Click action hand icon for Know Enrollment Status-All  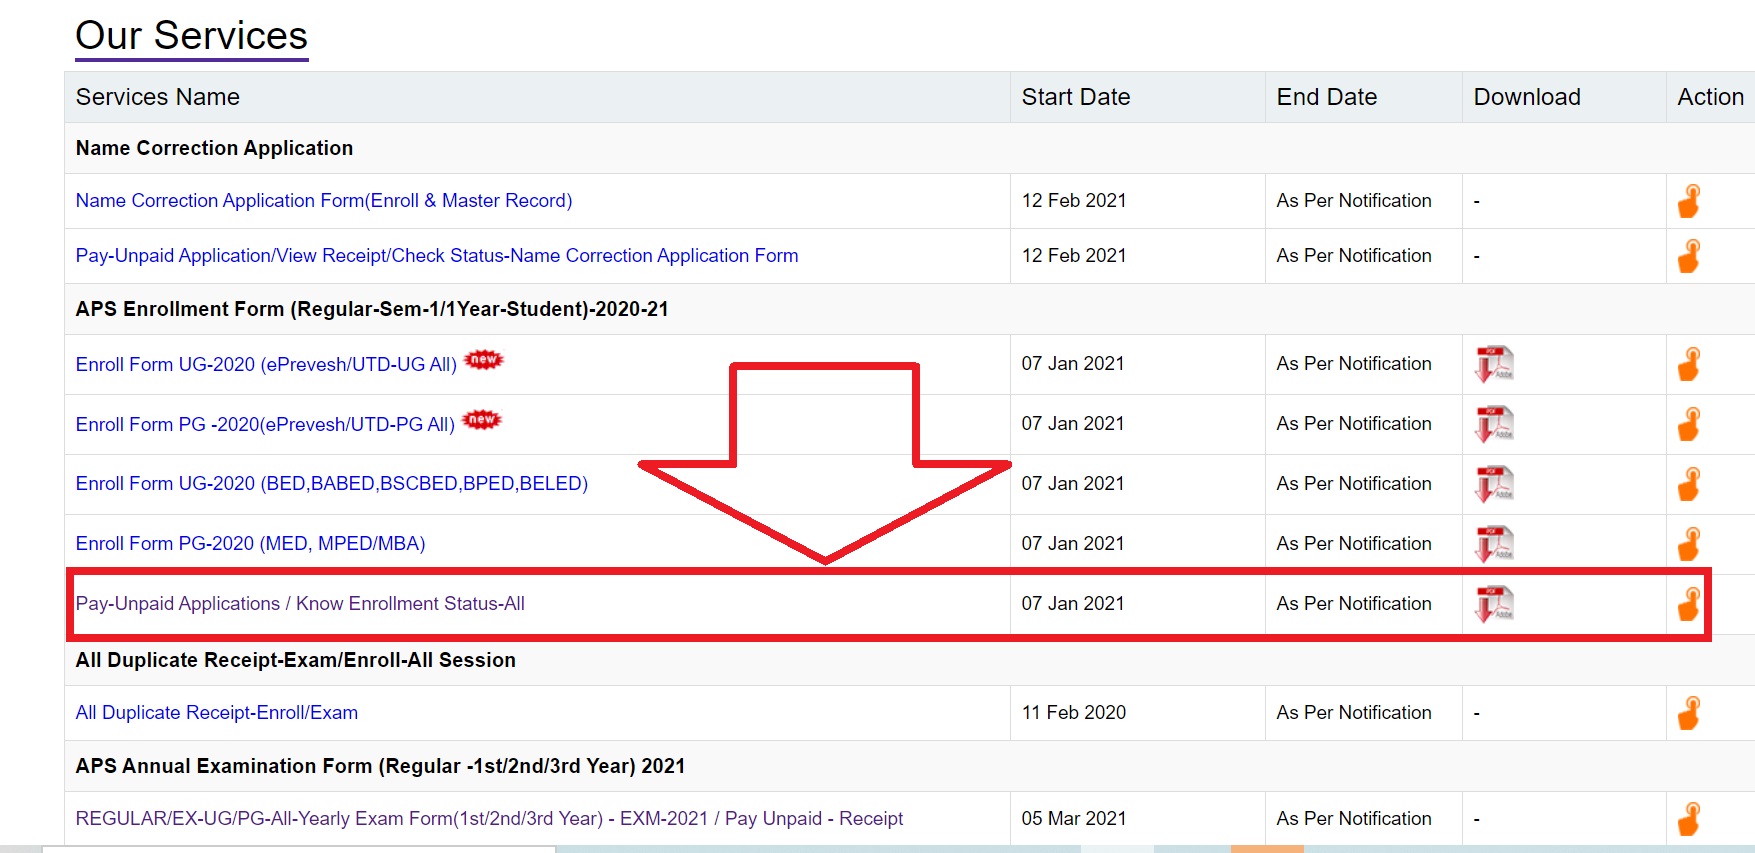click(x=1689, y=604)
